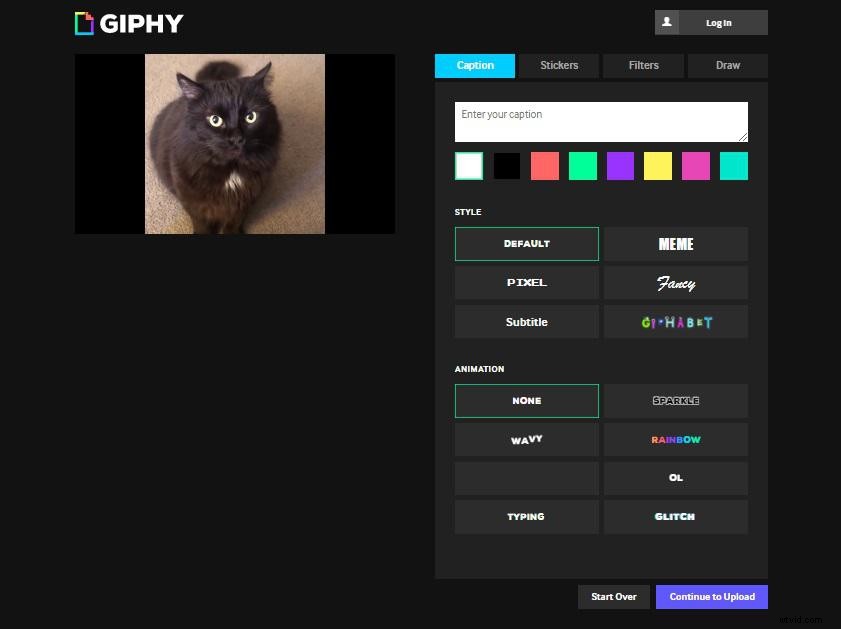Screen dimensions: 841x629
Task: Select the Fancy caption style
Action: (676, 282)
